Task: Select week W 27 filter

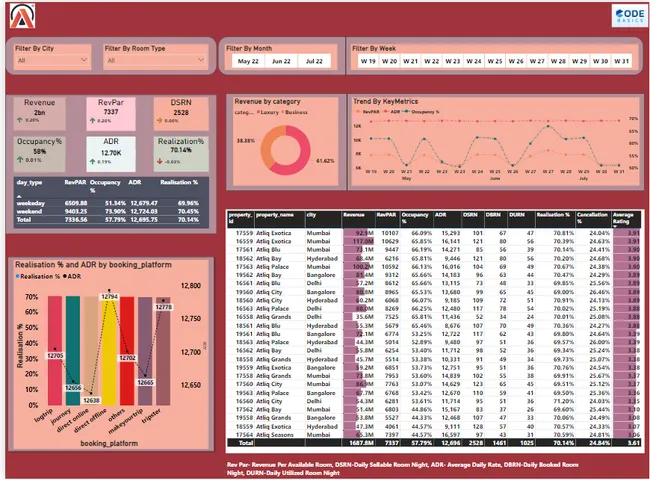Action: click(537, 61)
